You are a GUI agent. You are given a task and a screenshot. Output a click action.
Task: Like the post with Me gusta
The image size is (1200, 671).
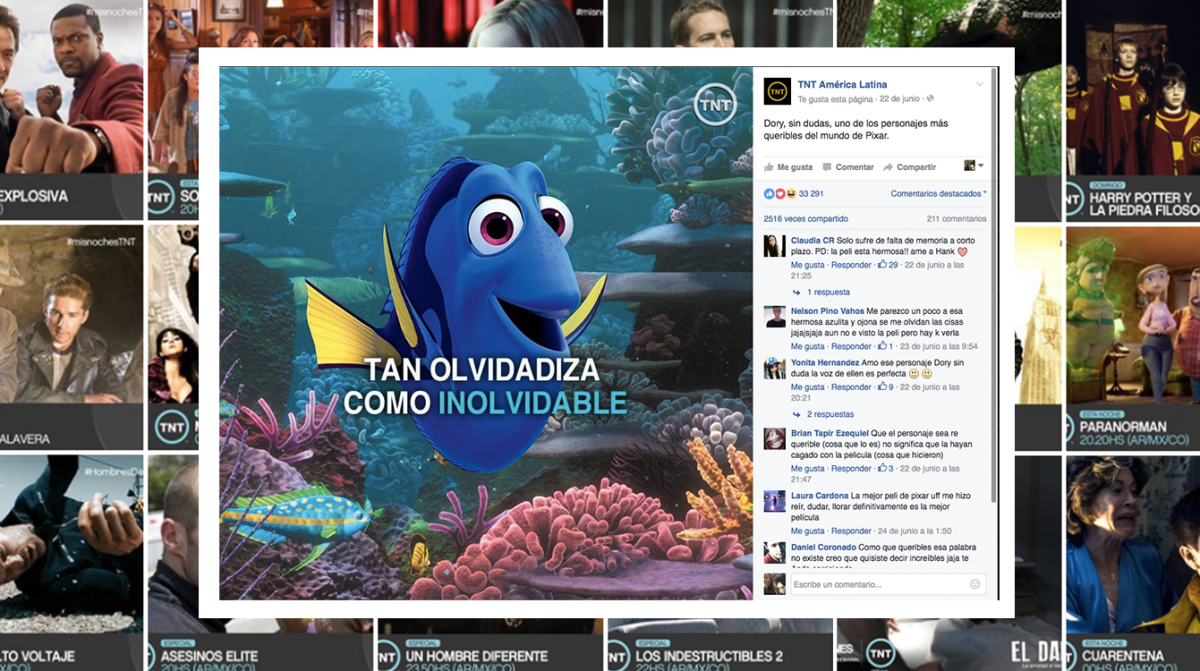pos(789,167)
